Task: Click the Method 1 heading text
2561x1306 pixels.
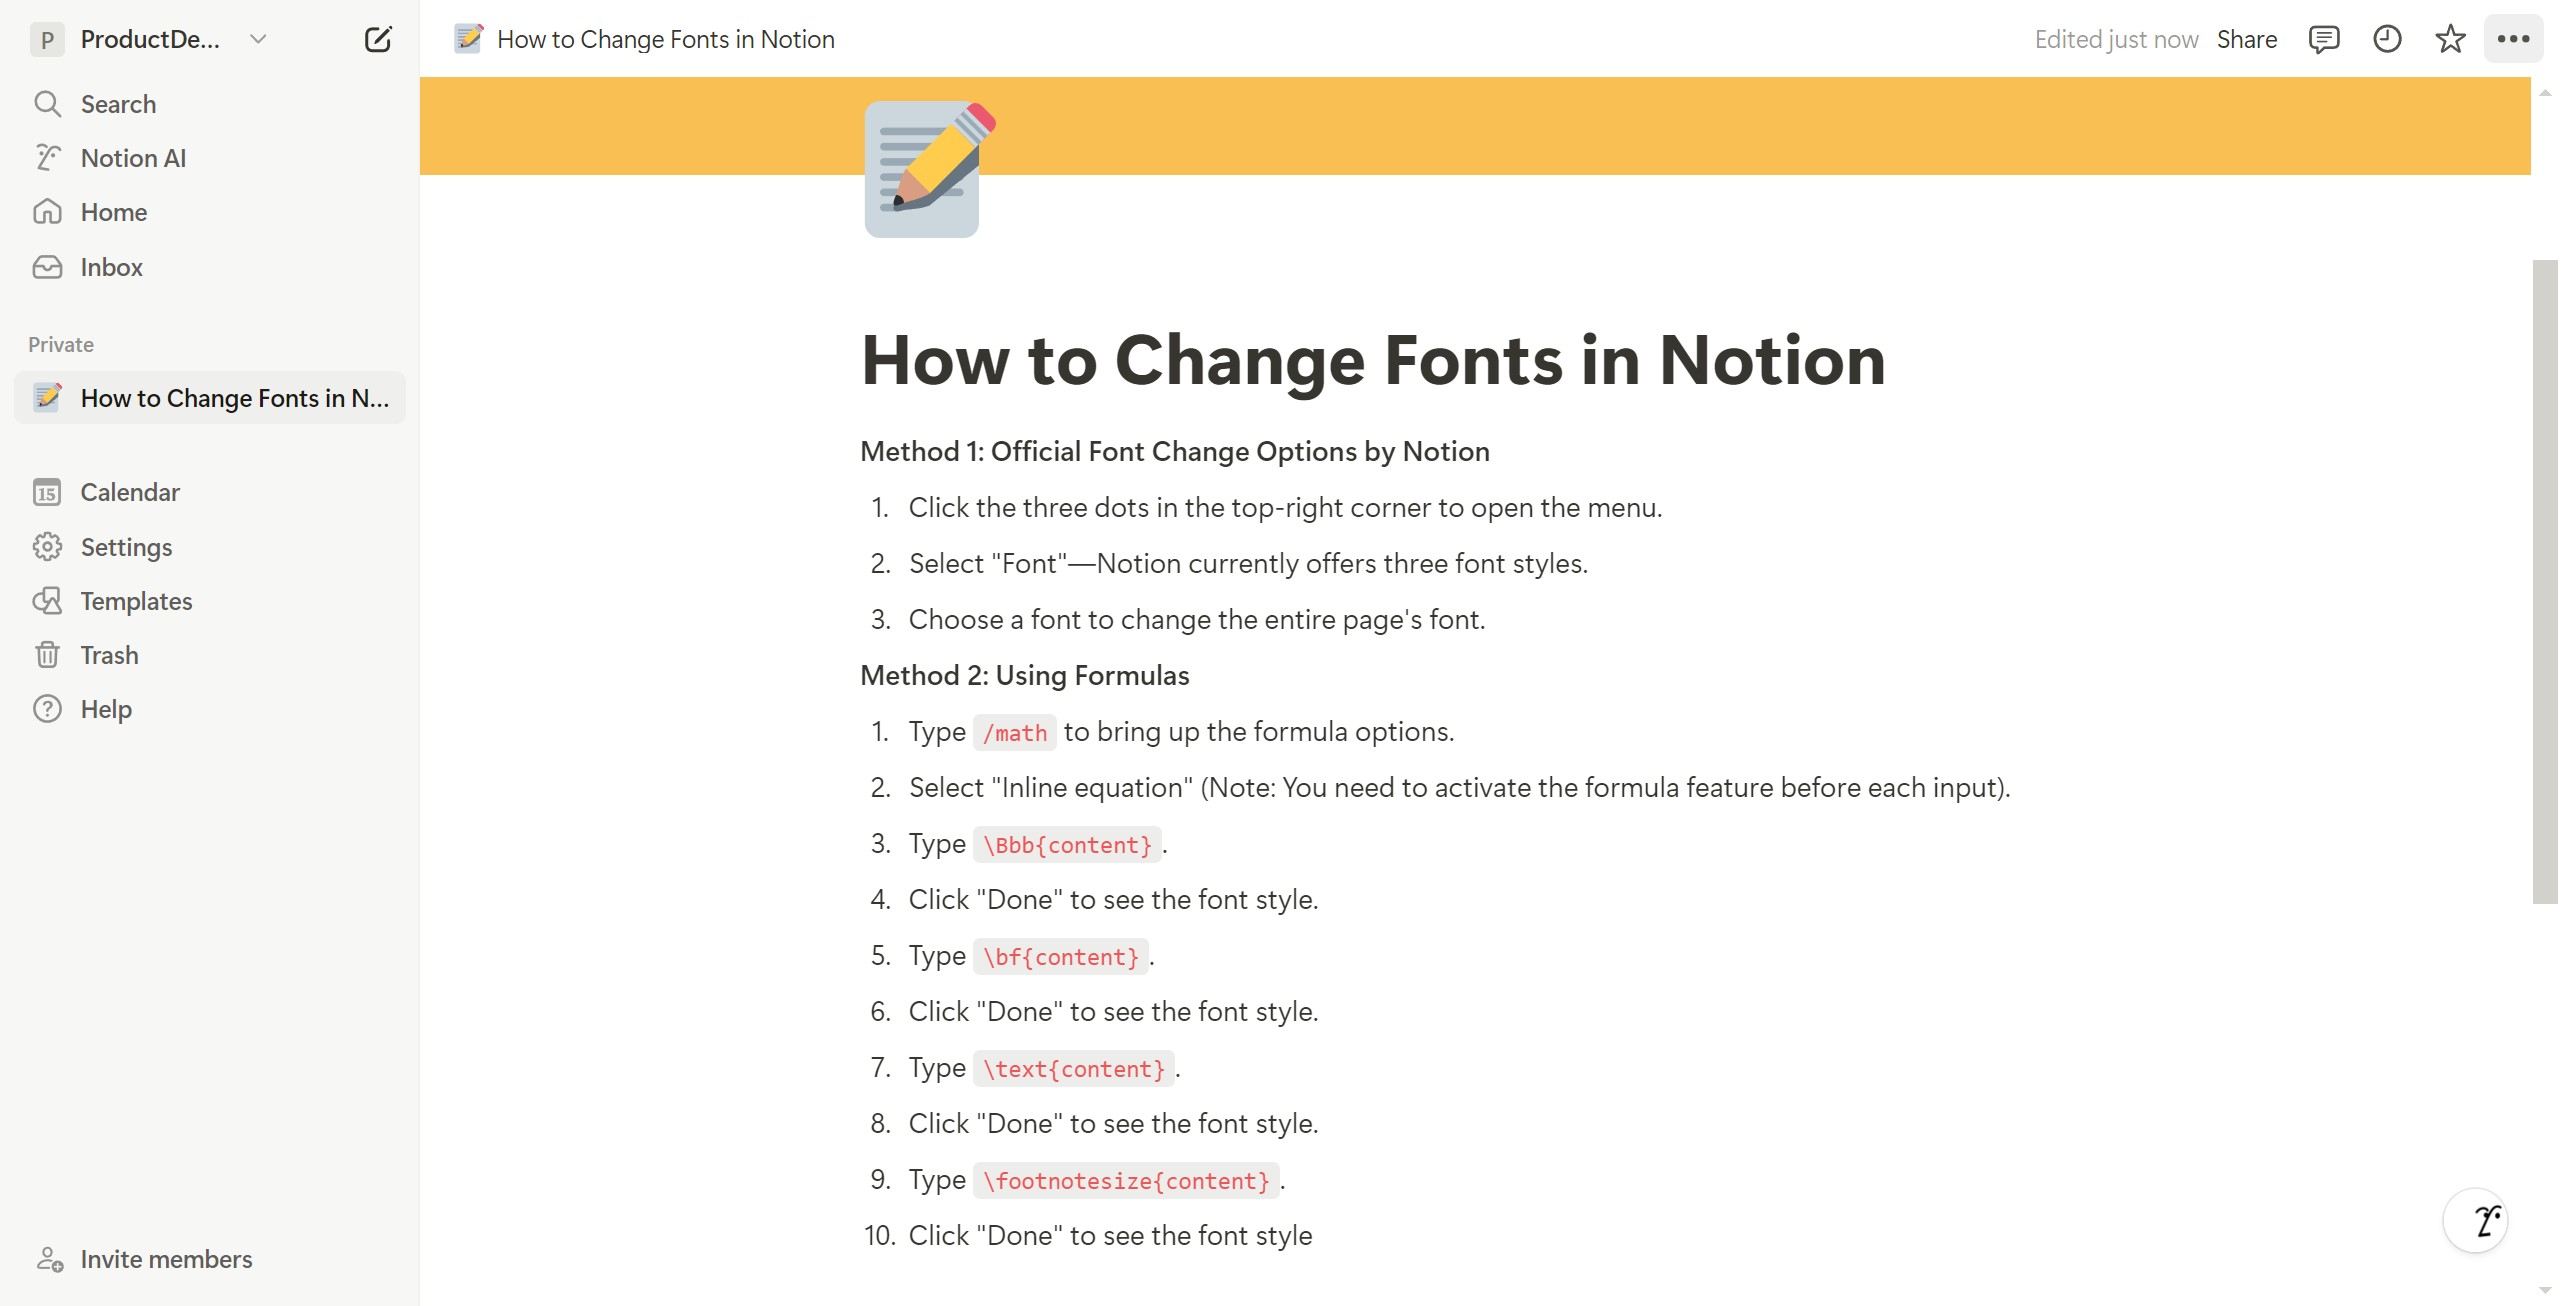Action: click(x=1174, y=452)
